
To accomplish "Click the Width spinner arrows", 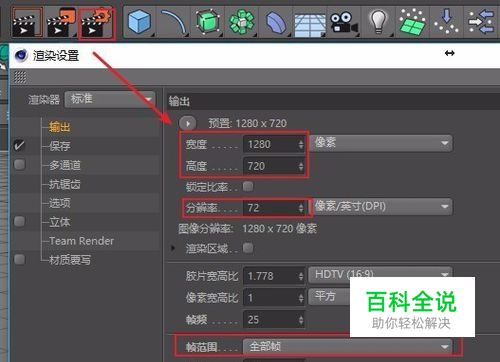I will tap(301, 144).
